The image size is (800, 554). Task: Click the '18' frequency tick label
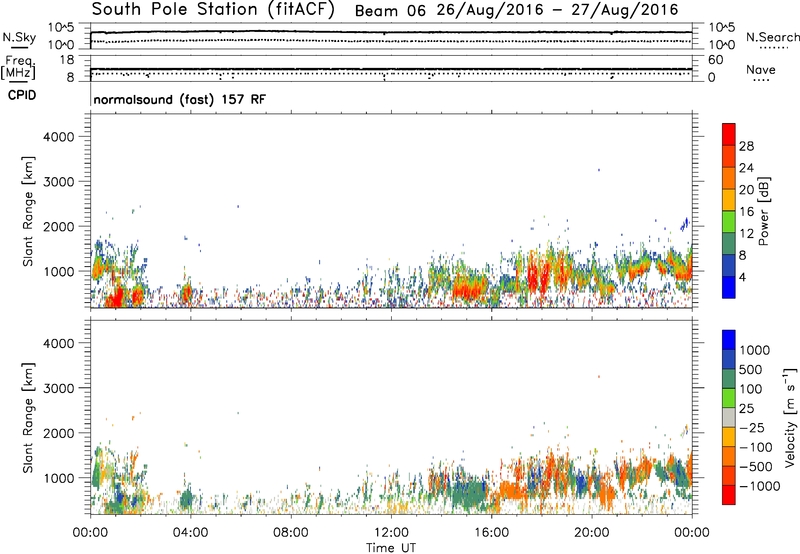67,60
